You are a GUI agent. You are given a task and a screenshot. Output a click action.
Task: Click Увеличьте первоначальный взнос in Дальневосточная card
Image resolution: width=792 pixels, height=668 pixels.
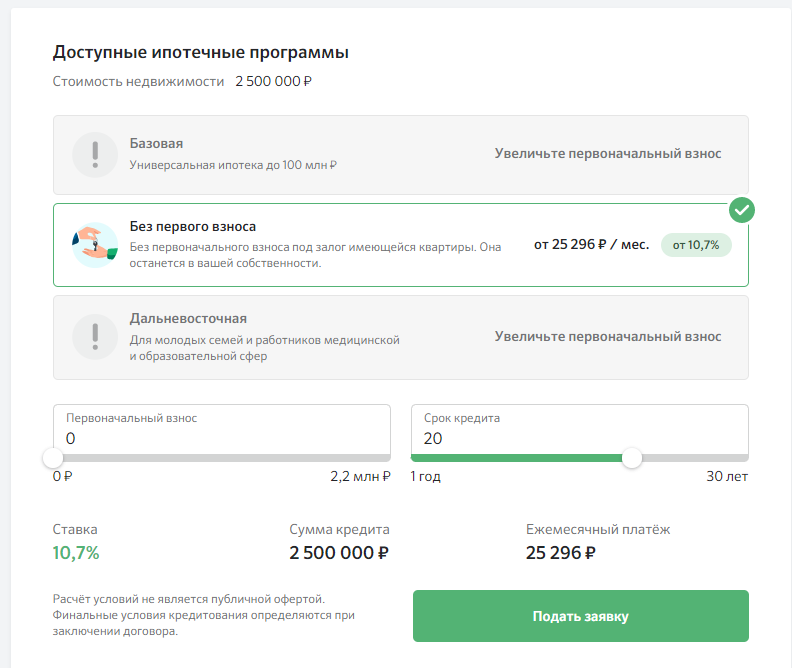[607, 337]
